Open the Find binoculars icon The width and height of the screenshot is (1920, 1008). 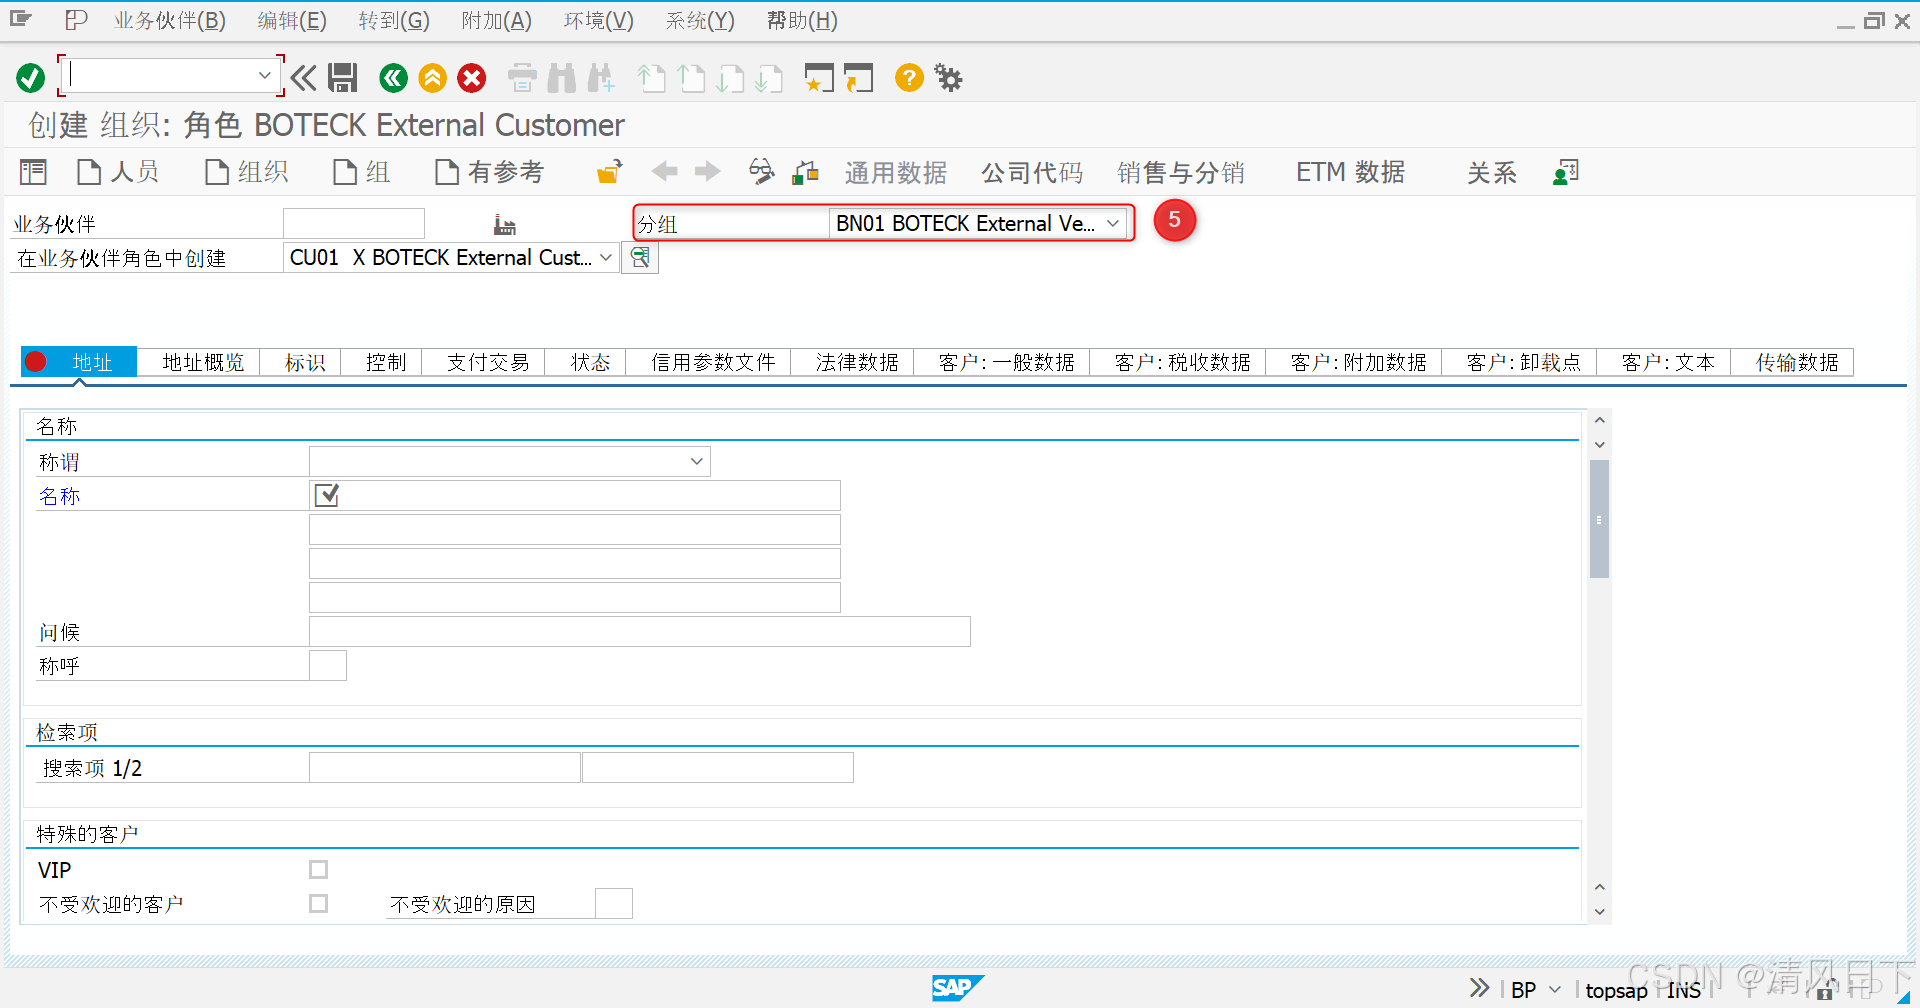[x=562, y=78]
